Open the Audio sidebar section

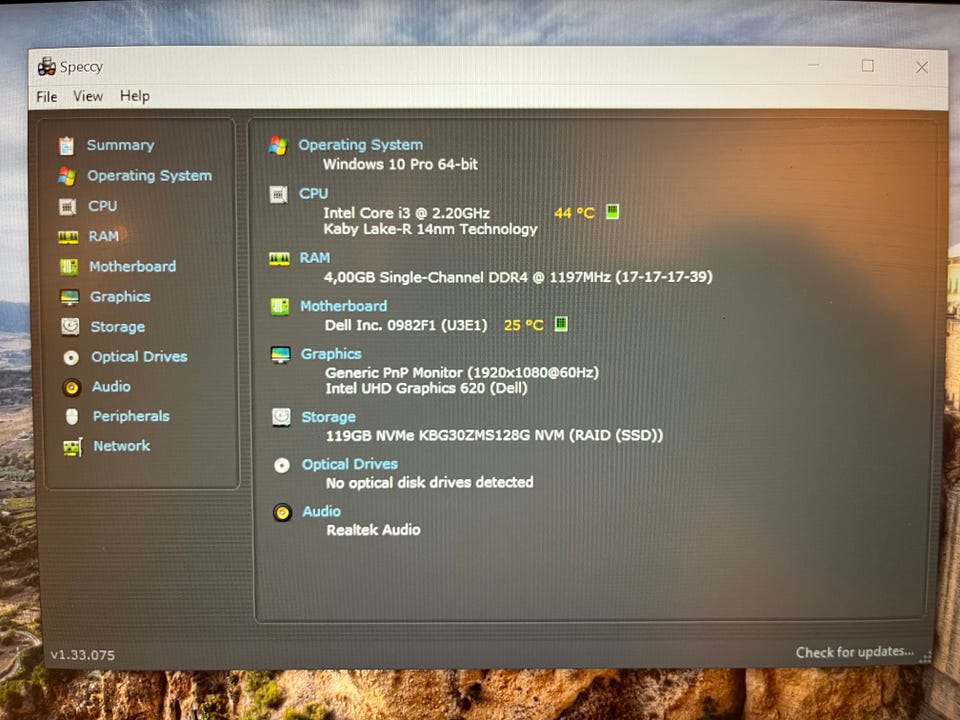coord(111,386)
